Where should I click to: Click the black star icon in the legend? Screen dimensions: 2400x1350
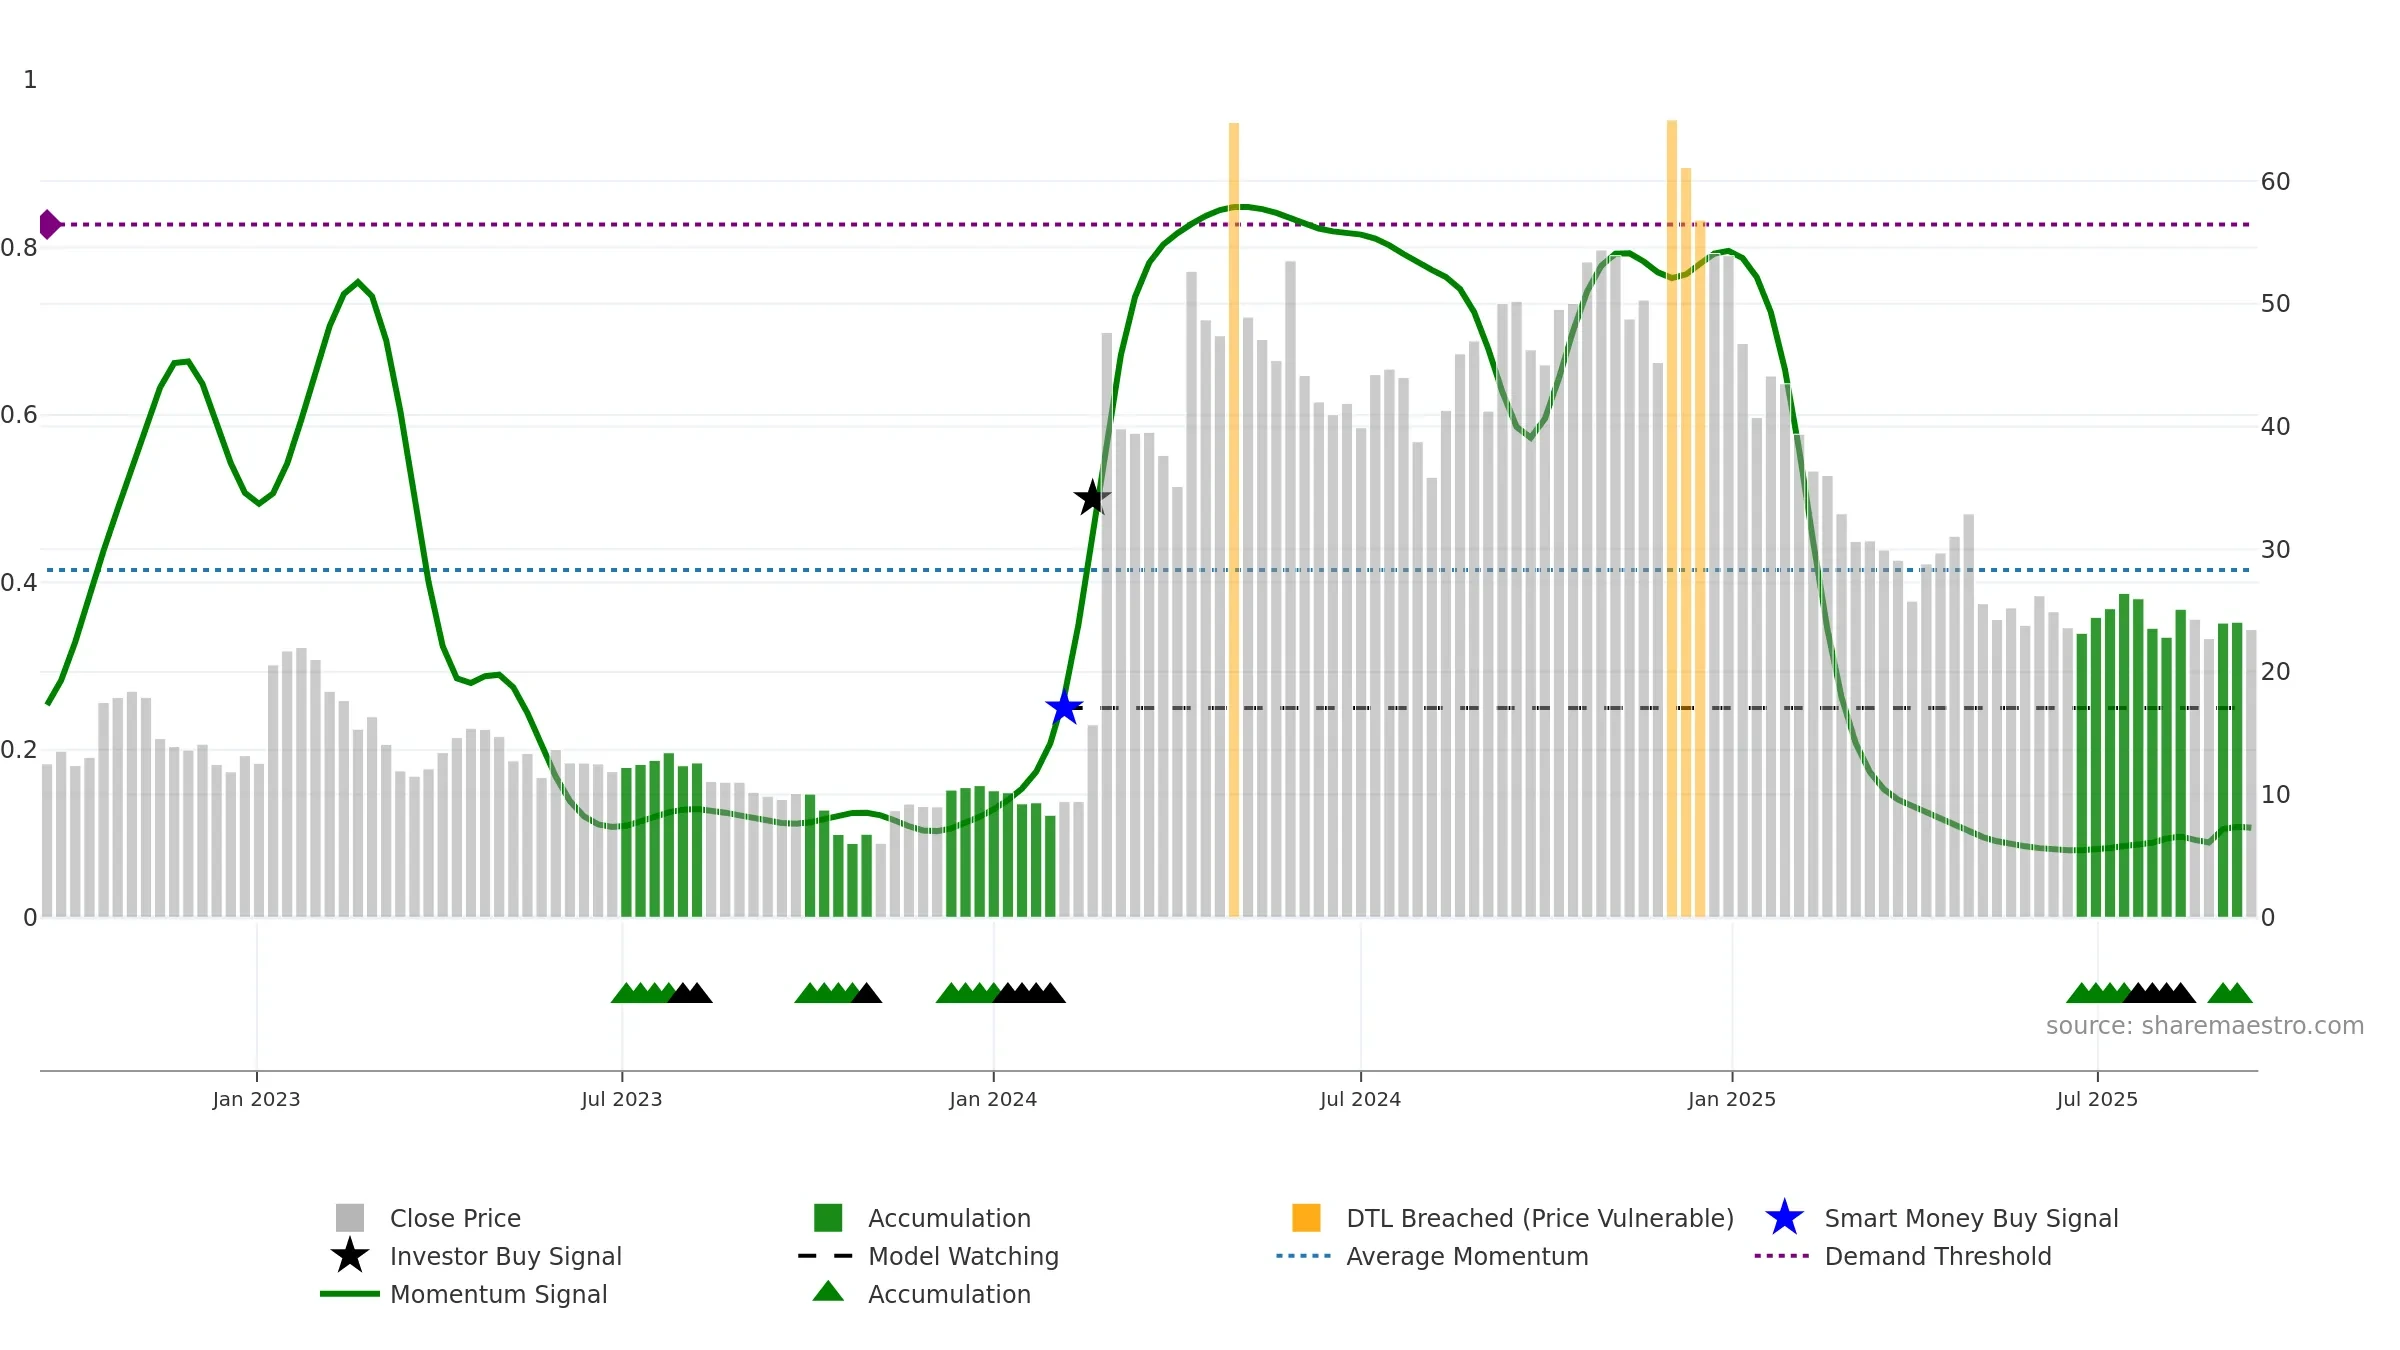(349, 1255)
